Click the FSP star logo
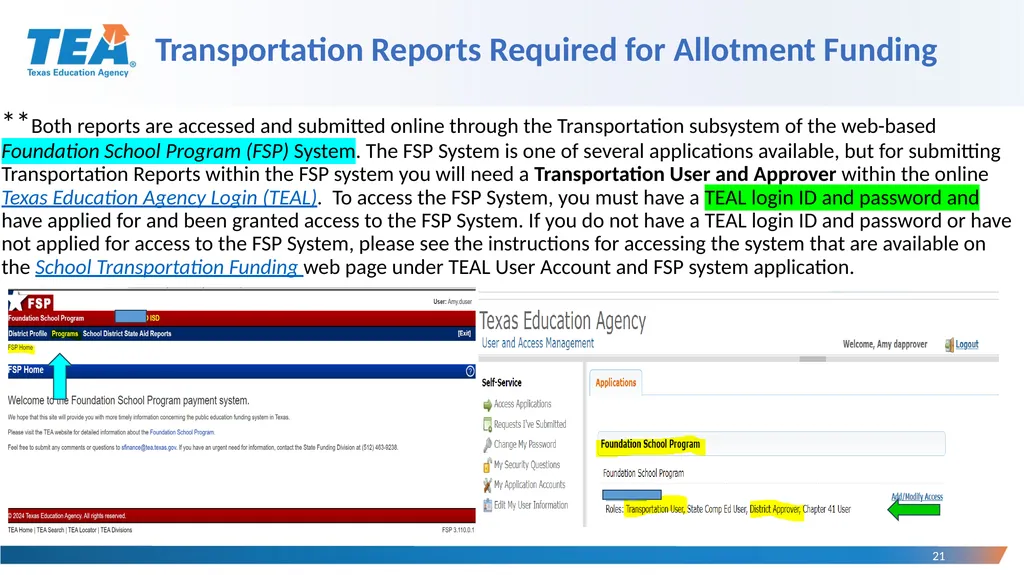Screen dimensions: 1024x575 (x=31, y=303)
